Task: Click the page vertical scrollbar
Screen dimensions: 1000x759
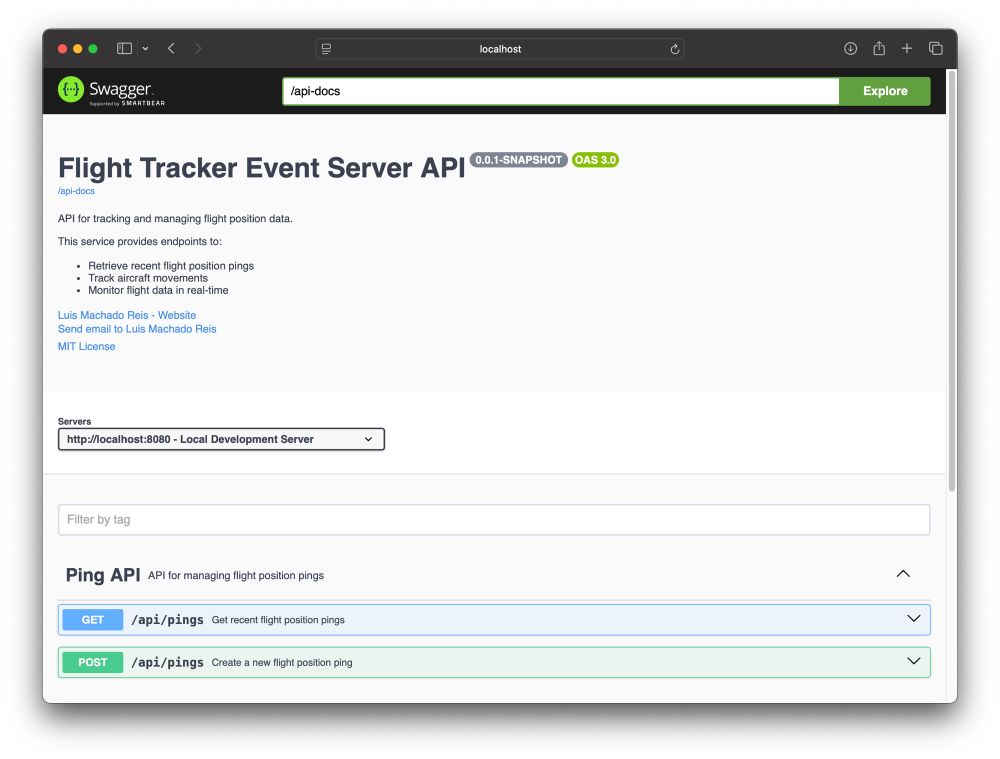Action: [x=952, y=281]
